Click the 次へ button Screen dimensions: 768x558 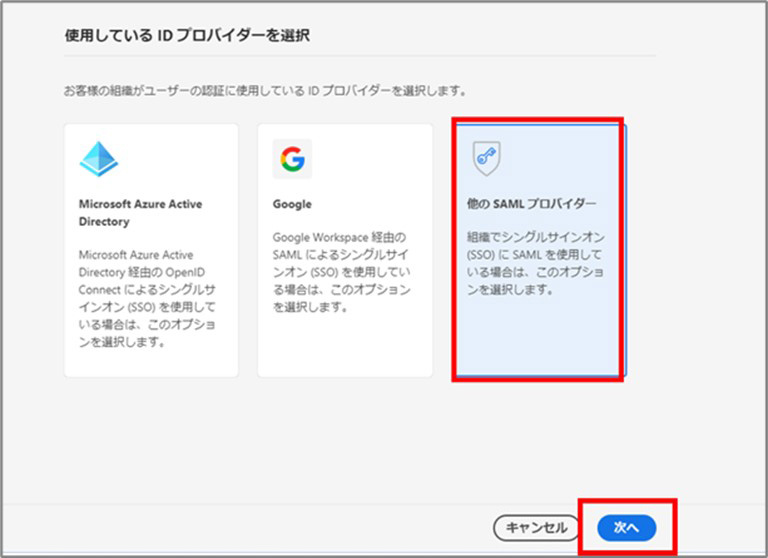click(x=626, y=528)
